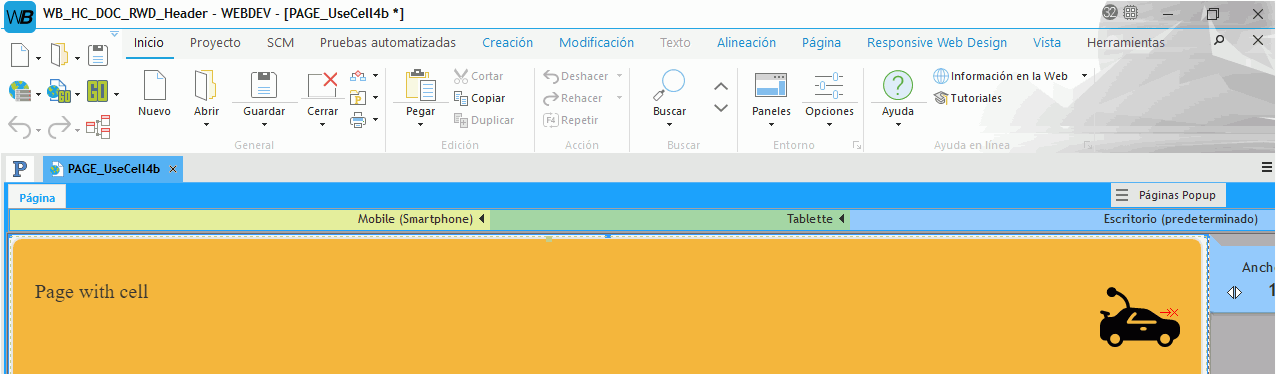Open the Abrir dropdown arrow
This screenshot has width=1276, height=374.
pyautogui.click(x=206, y=124)
